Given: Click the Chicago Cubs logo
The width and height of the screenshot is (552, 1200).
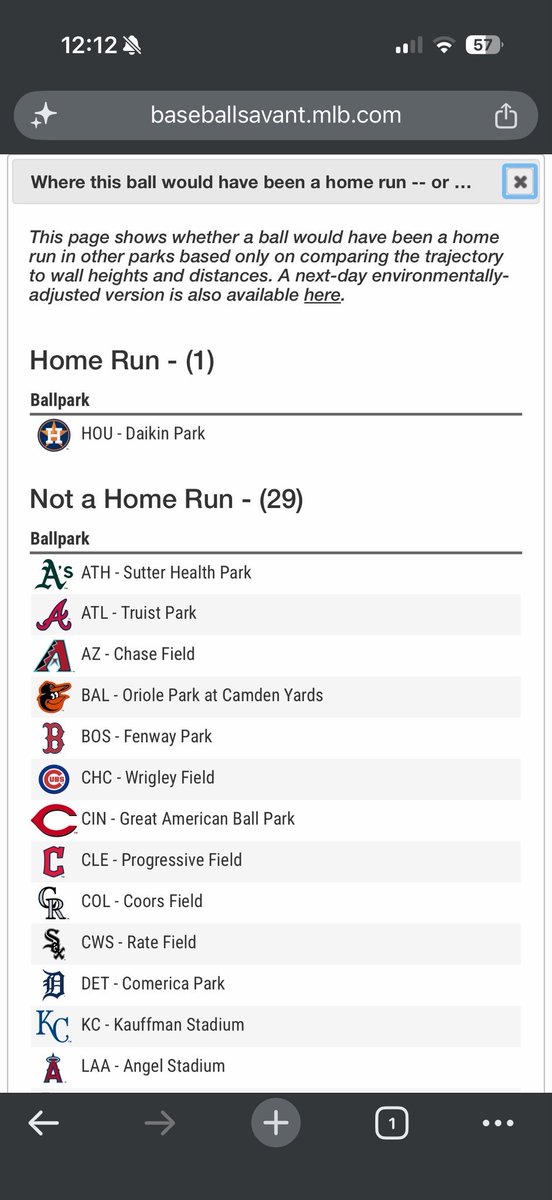Looking at the screenshot, I should click(53, 778).
